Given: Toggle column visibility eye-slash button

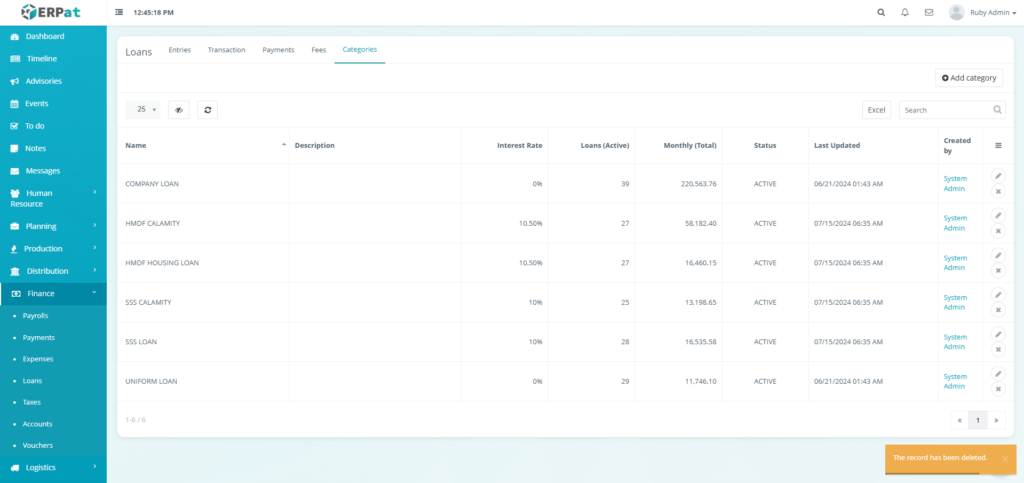Looking at the screenshot, I should point(179,110).
